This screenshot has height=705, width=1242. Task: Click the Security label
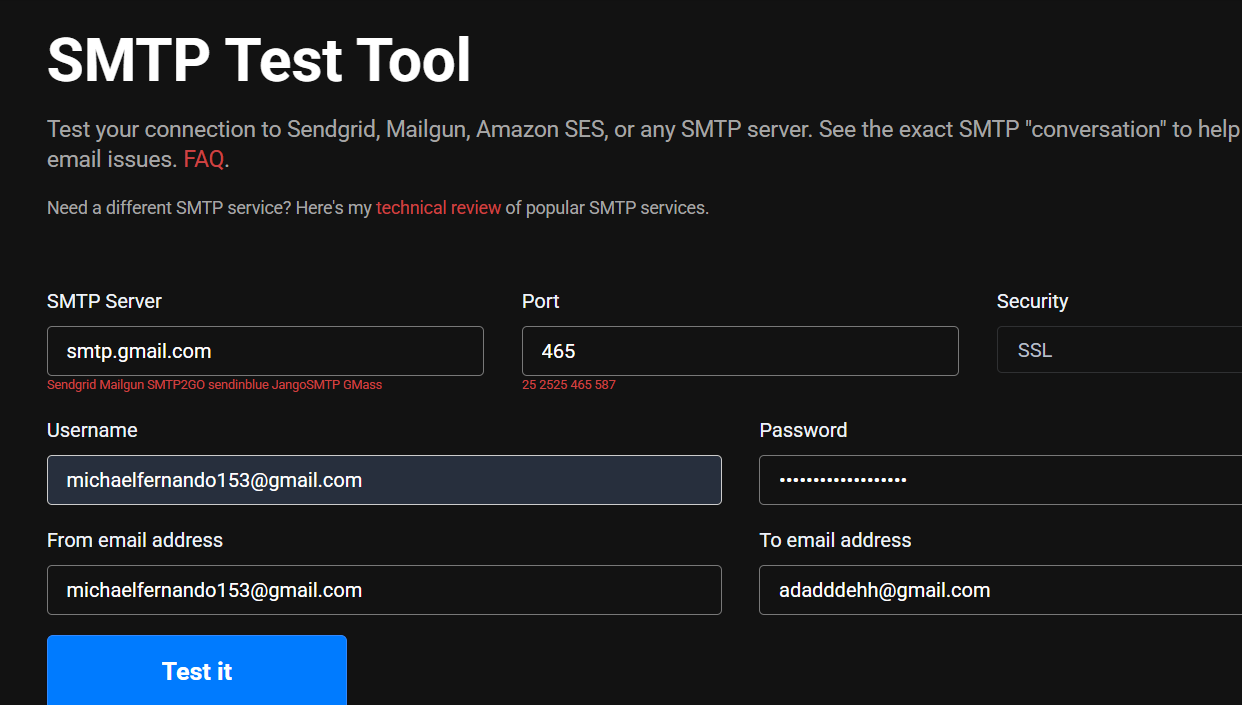pyautogui.click(x=1033, y=301)
